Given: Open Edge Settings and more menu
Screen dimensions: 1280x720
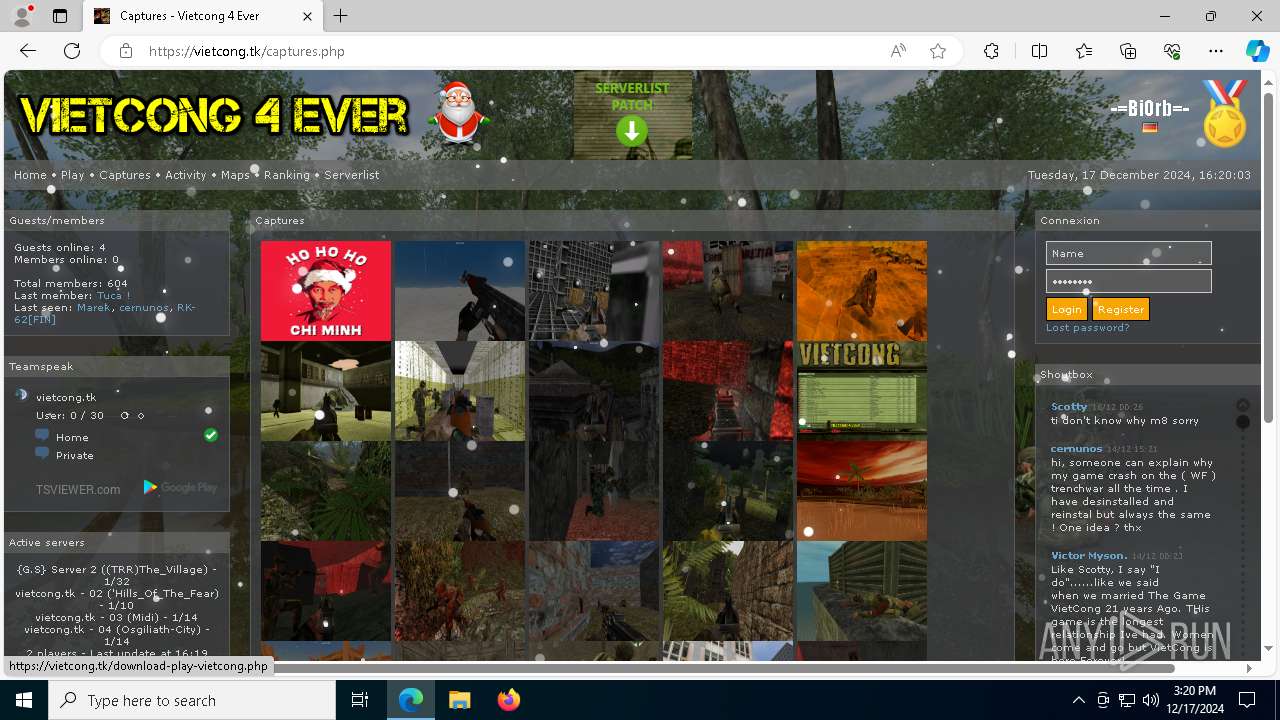Looking at the screenshot, I should click(1216, 51).
